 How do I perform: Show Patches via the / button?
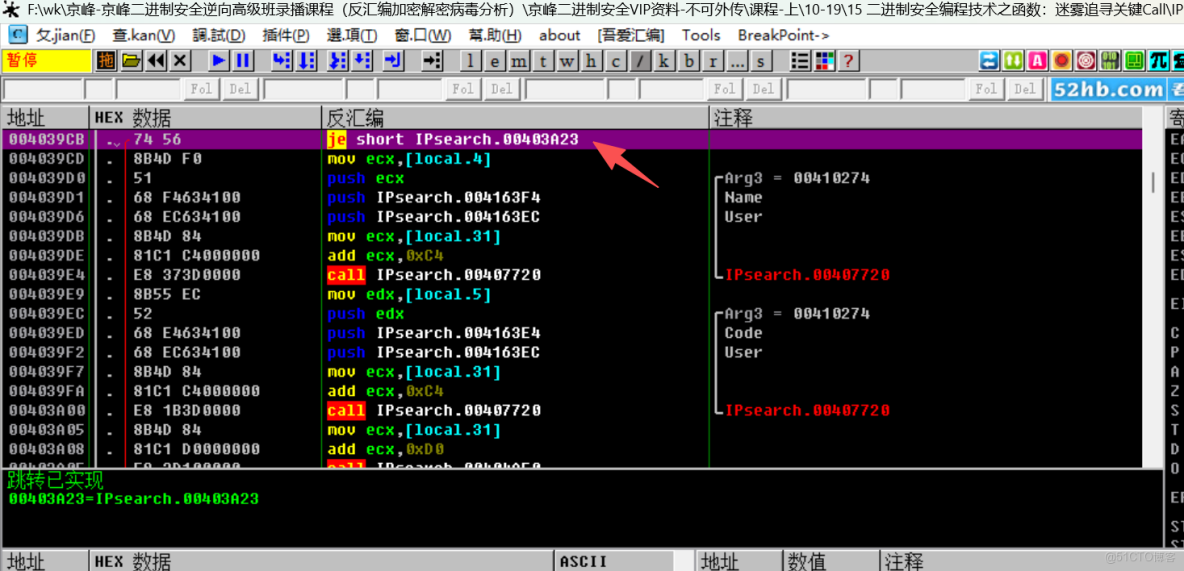(x=640, y=61)
